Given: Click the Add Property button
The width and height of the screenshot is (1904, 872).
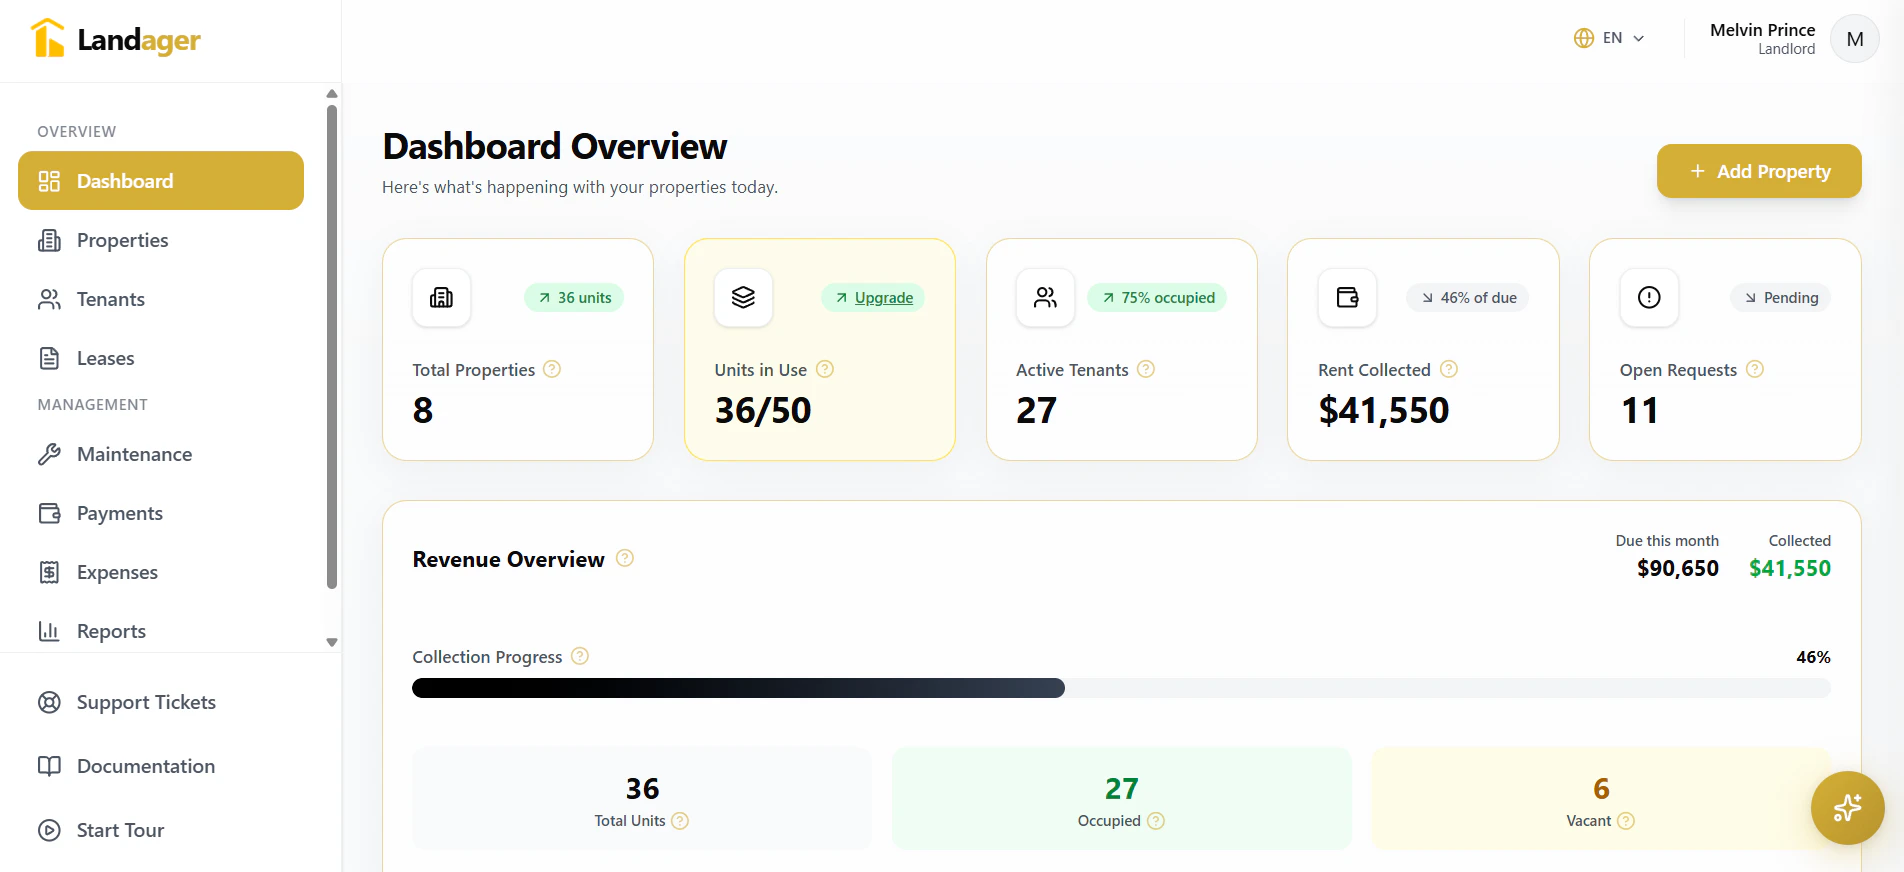Looking at the screenshot, I should tap(1759, 171).
